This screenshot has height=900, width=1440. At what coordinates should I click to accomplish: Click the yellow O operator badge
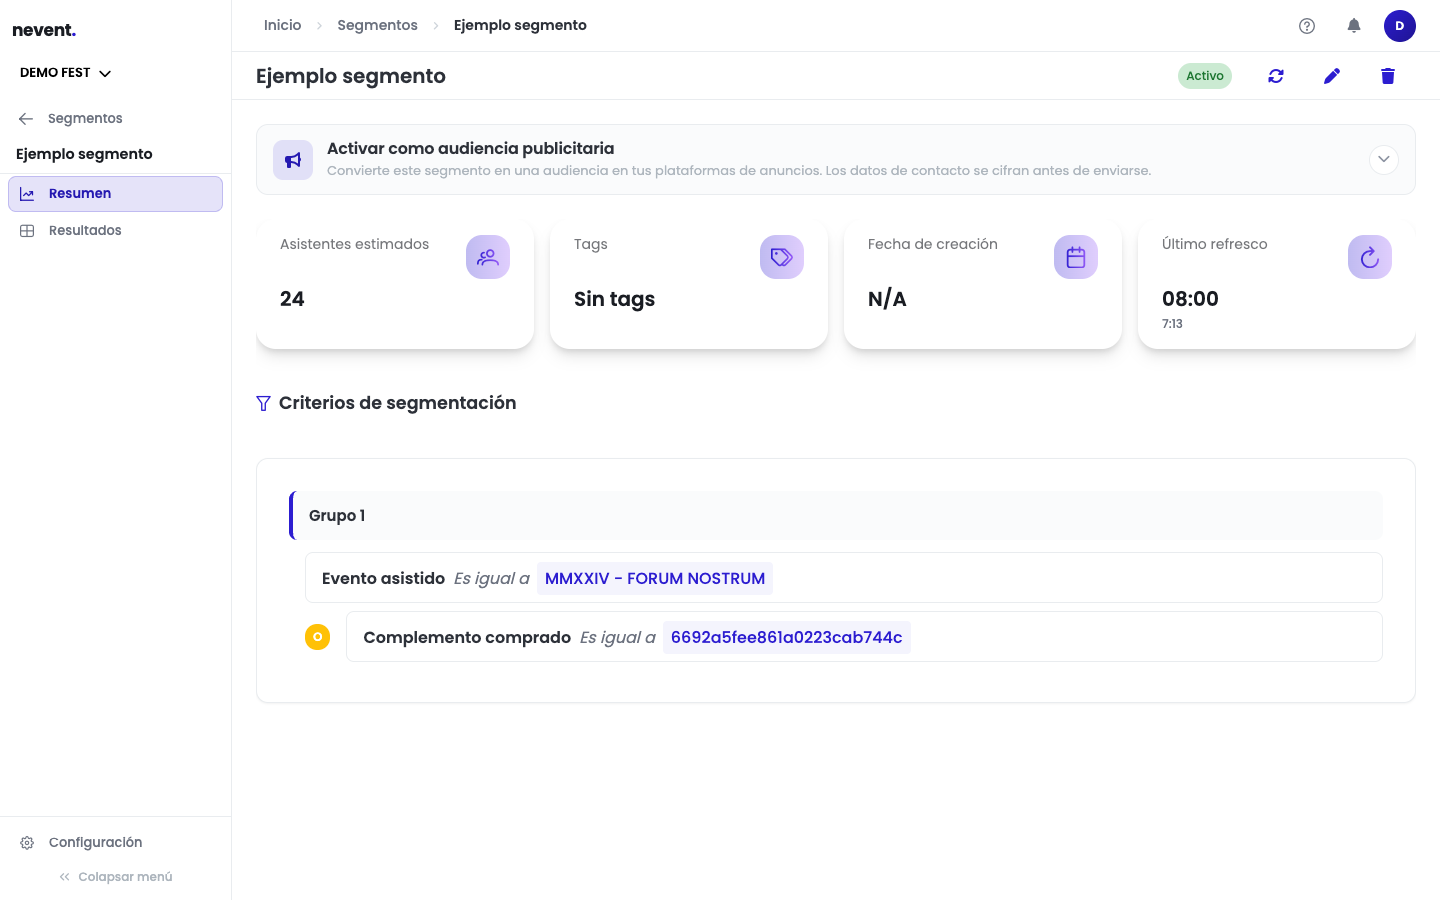[x=318, y=637]
